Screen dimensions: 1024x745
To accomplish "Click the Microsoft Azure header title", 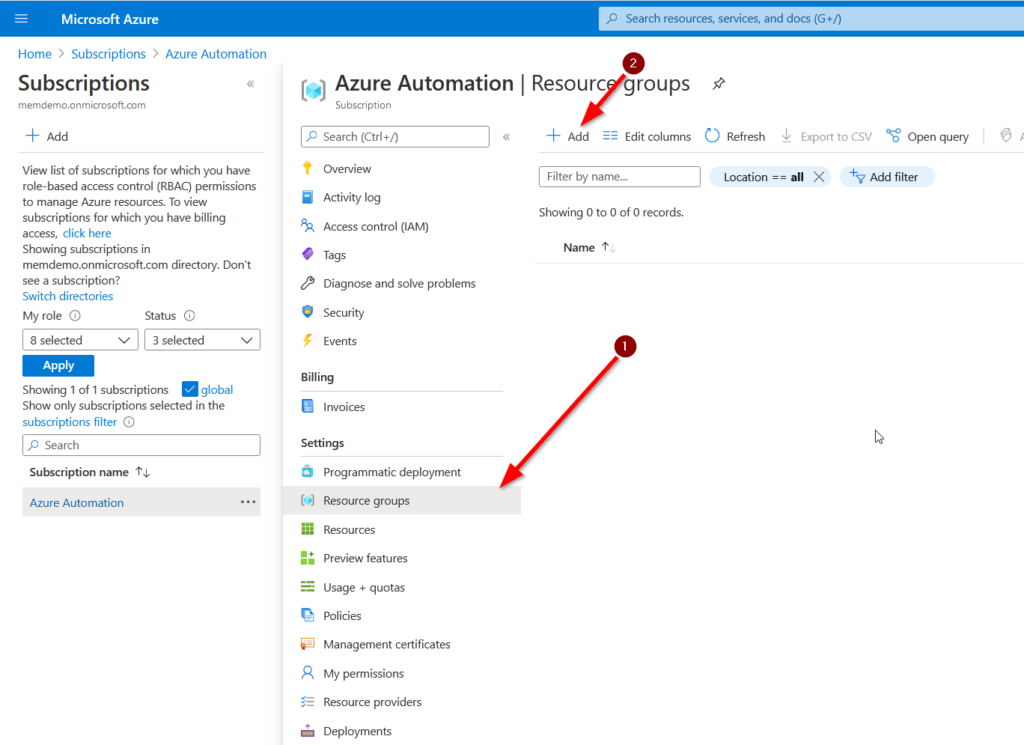I will click(x=110, y=19).
